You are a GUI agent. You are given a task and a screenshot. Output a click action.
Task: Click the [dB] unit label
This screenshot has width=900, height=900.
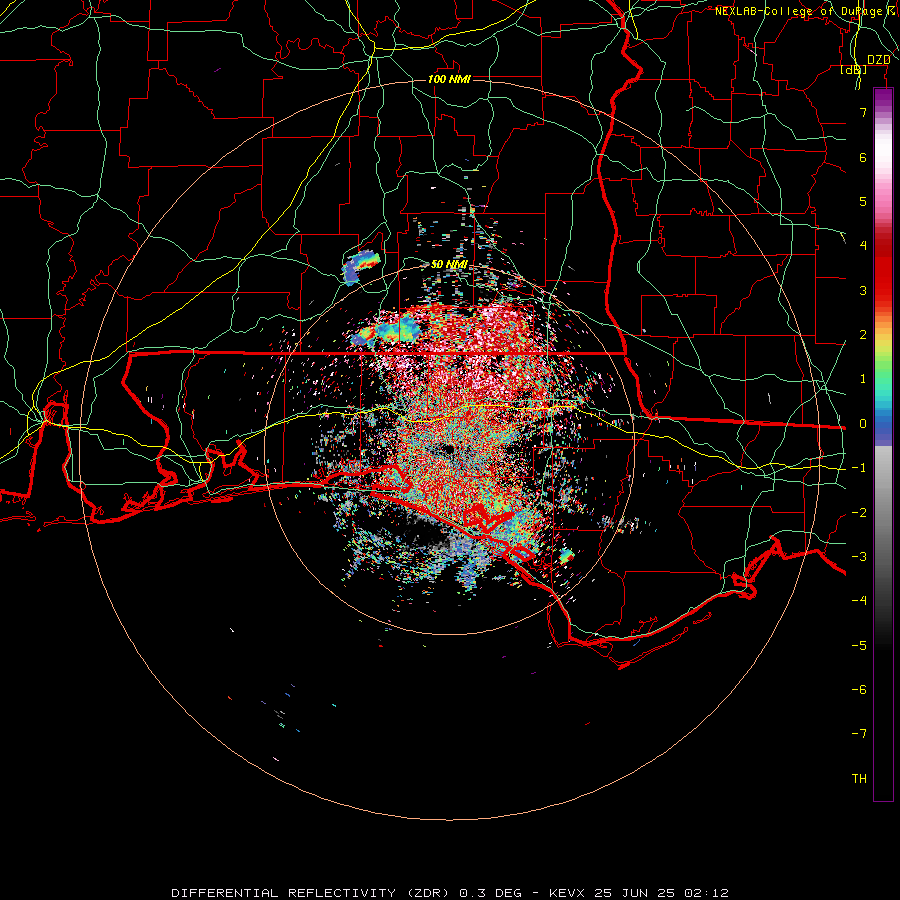[854, 69]
